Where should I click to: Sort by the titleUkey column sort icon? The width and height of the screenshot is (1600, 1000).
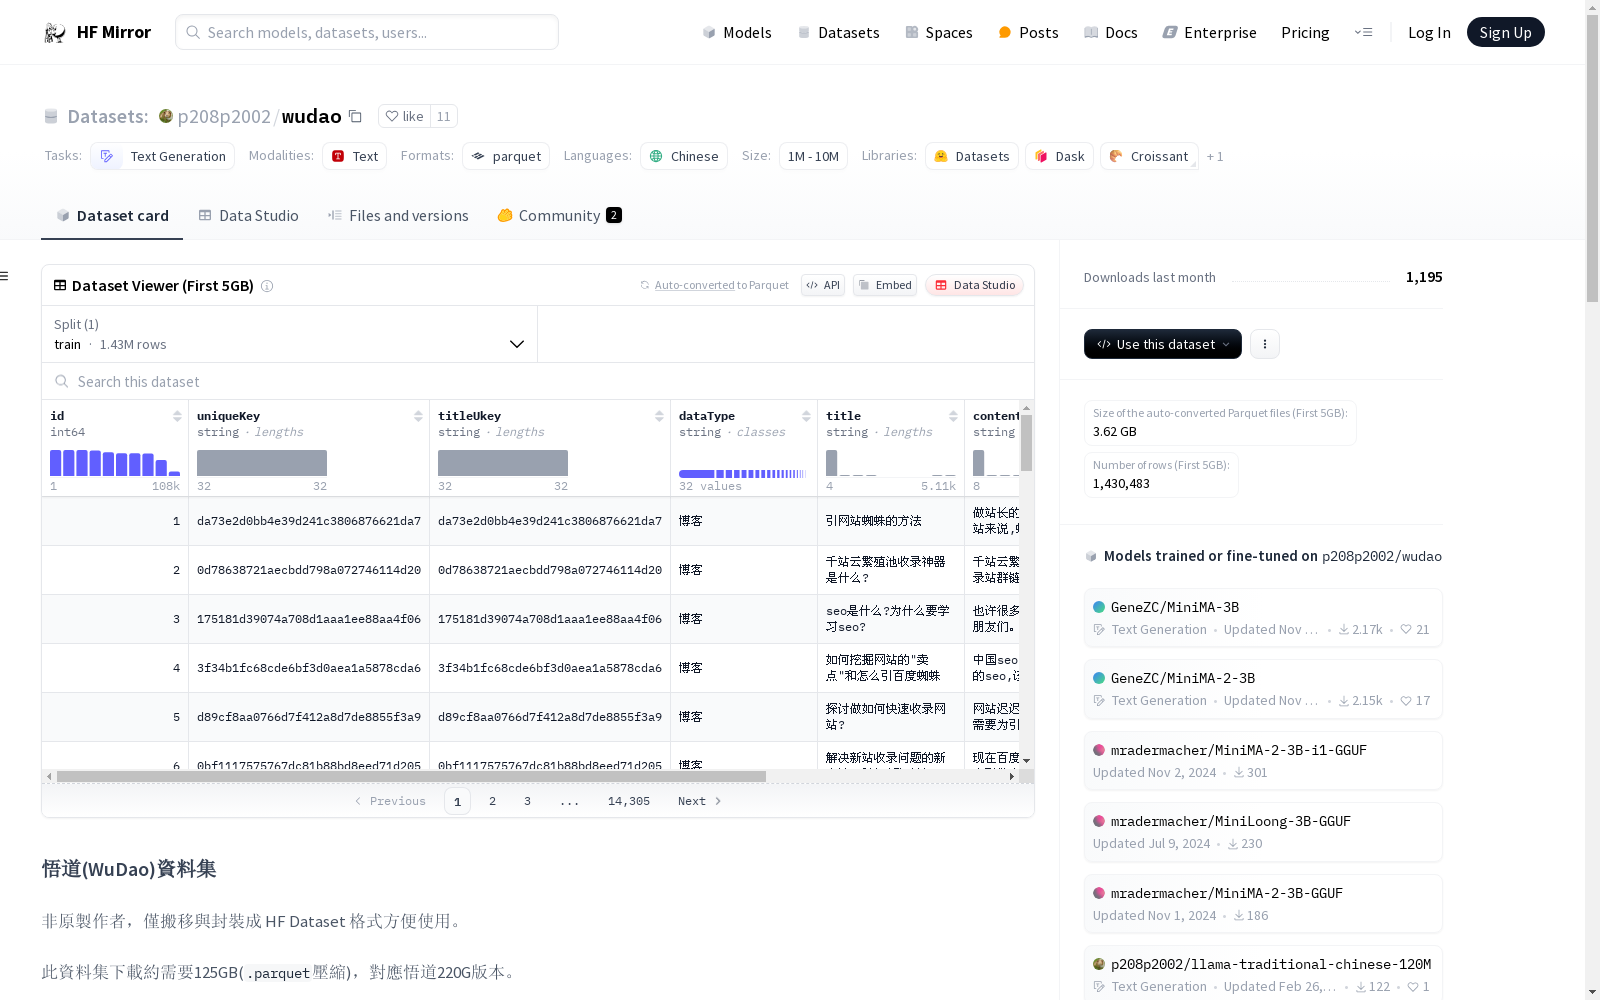(659, 416)
